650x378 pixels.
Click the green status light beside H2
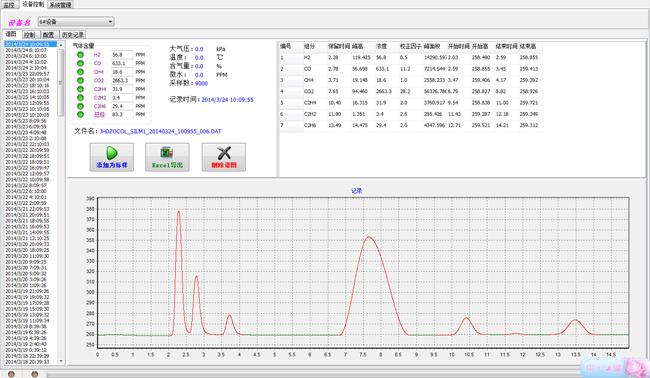[x=80, y=55]
